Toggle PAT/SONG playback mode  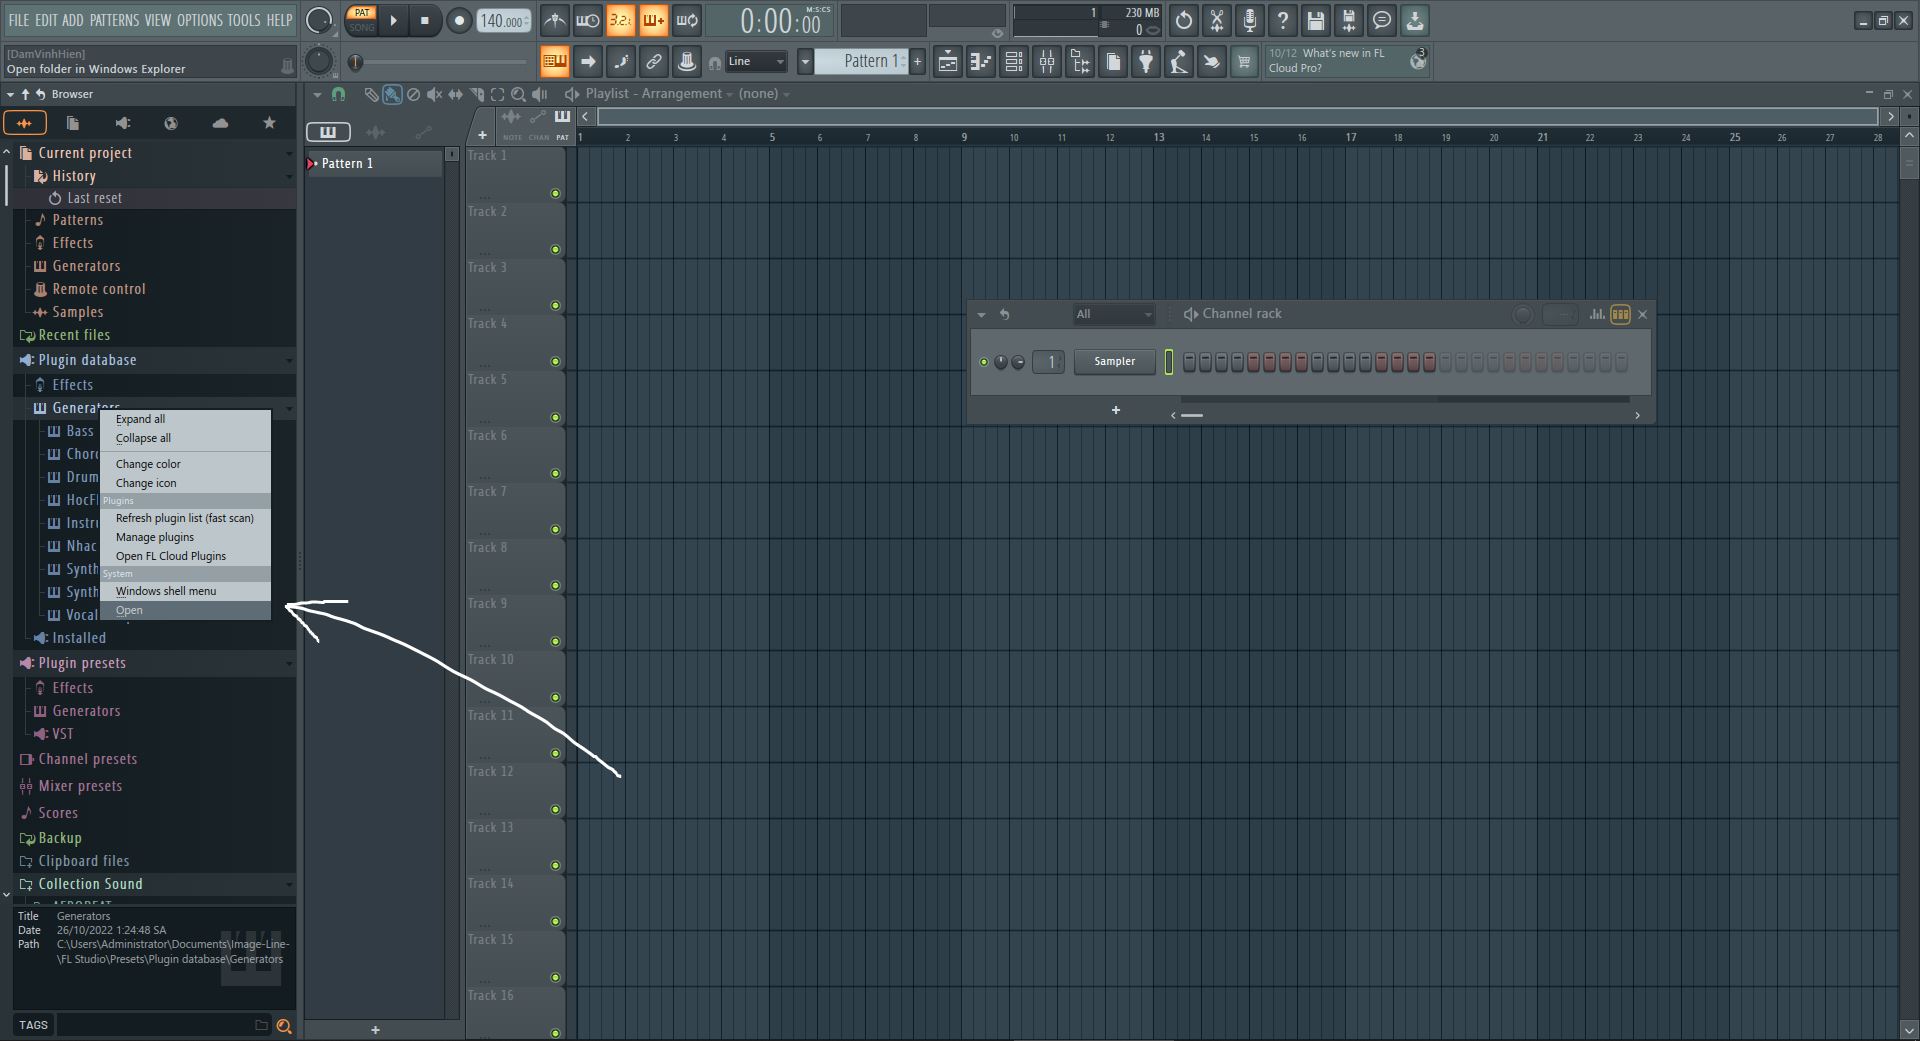[x=361, y=20]
